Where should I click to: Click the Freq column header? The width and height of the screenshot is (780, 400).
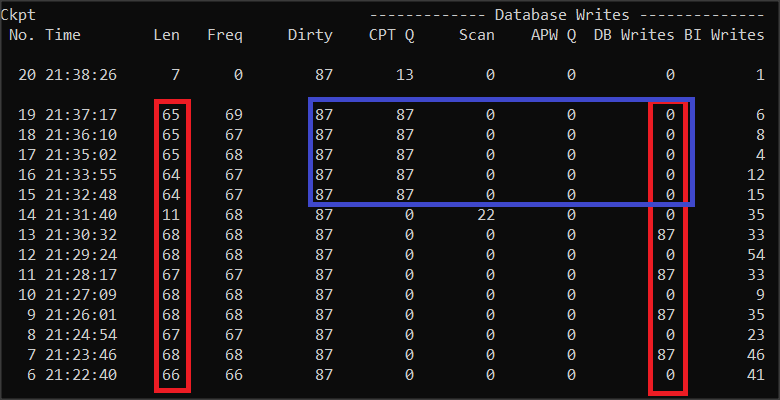tap(224, 35)
